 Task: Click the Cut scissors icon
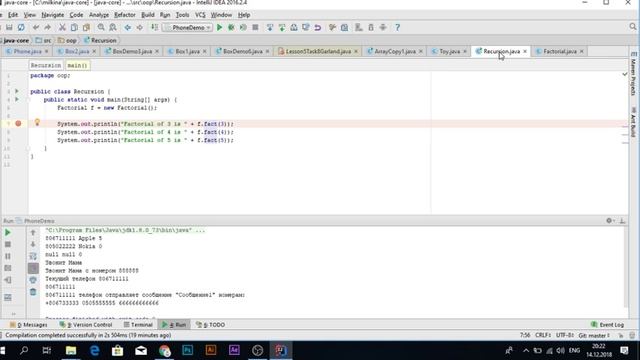(x=62, y=27)
